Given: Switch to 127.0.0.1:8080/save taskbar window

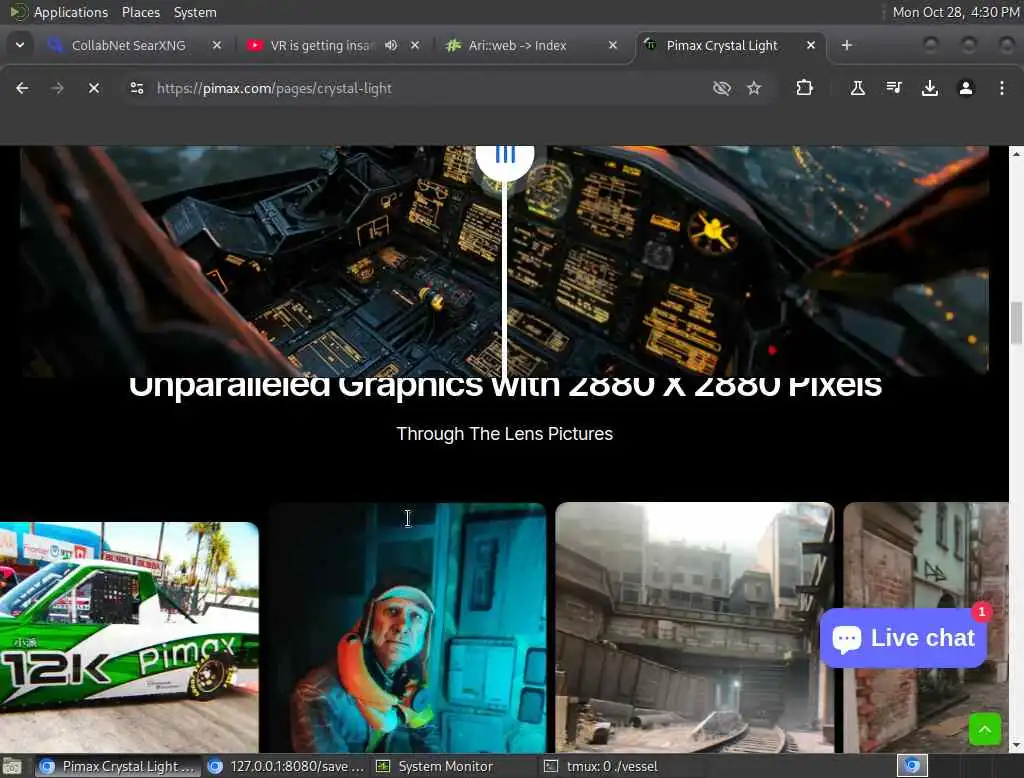Looking at the screenshot, I should point(287,766).
